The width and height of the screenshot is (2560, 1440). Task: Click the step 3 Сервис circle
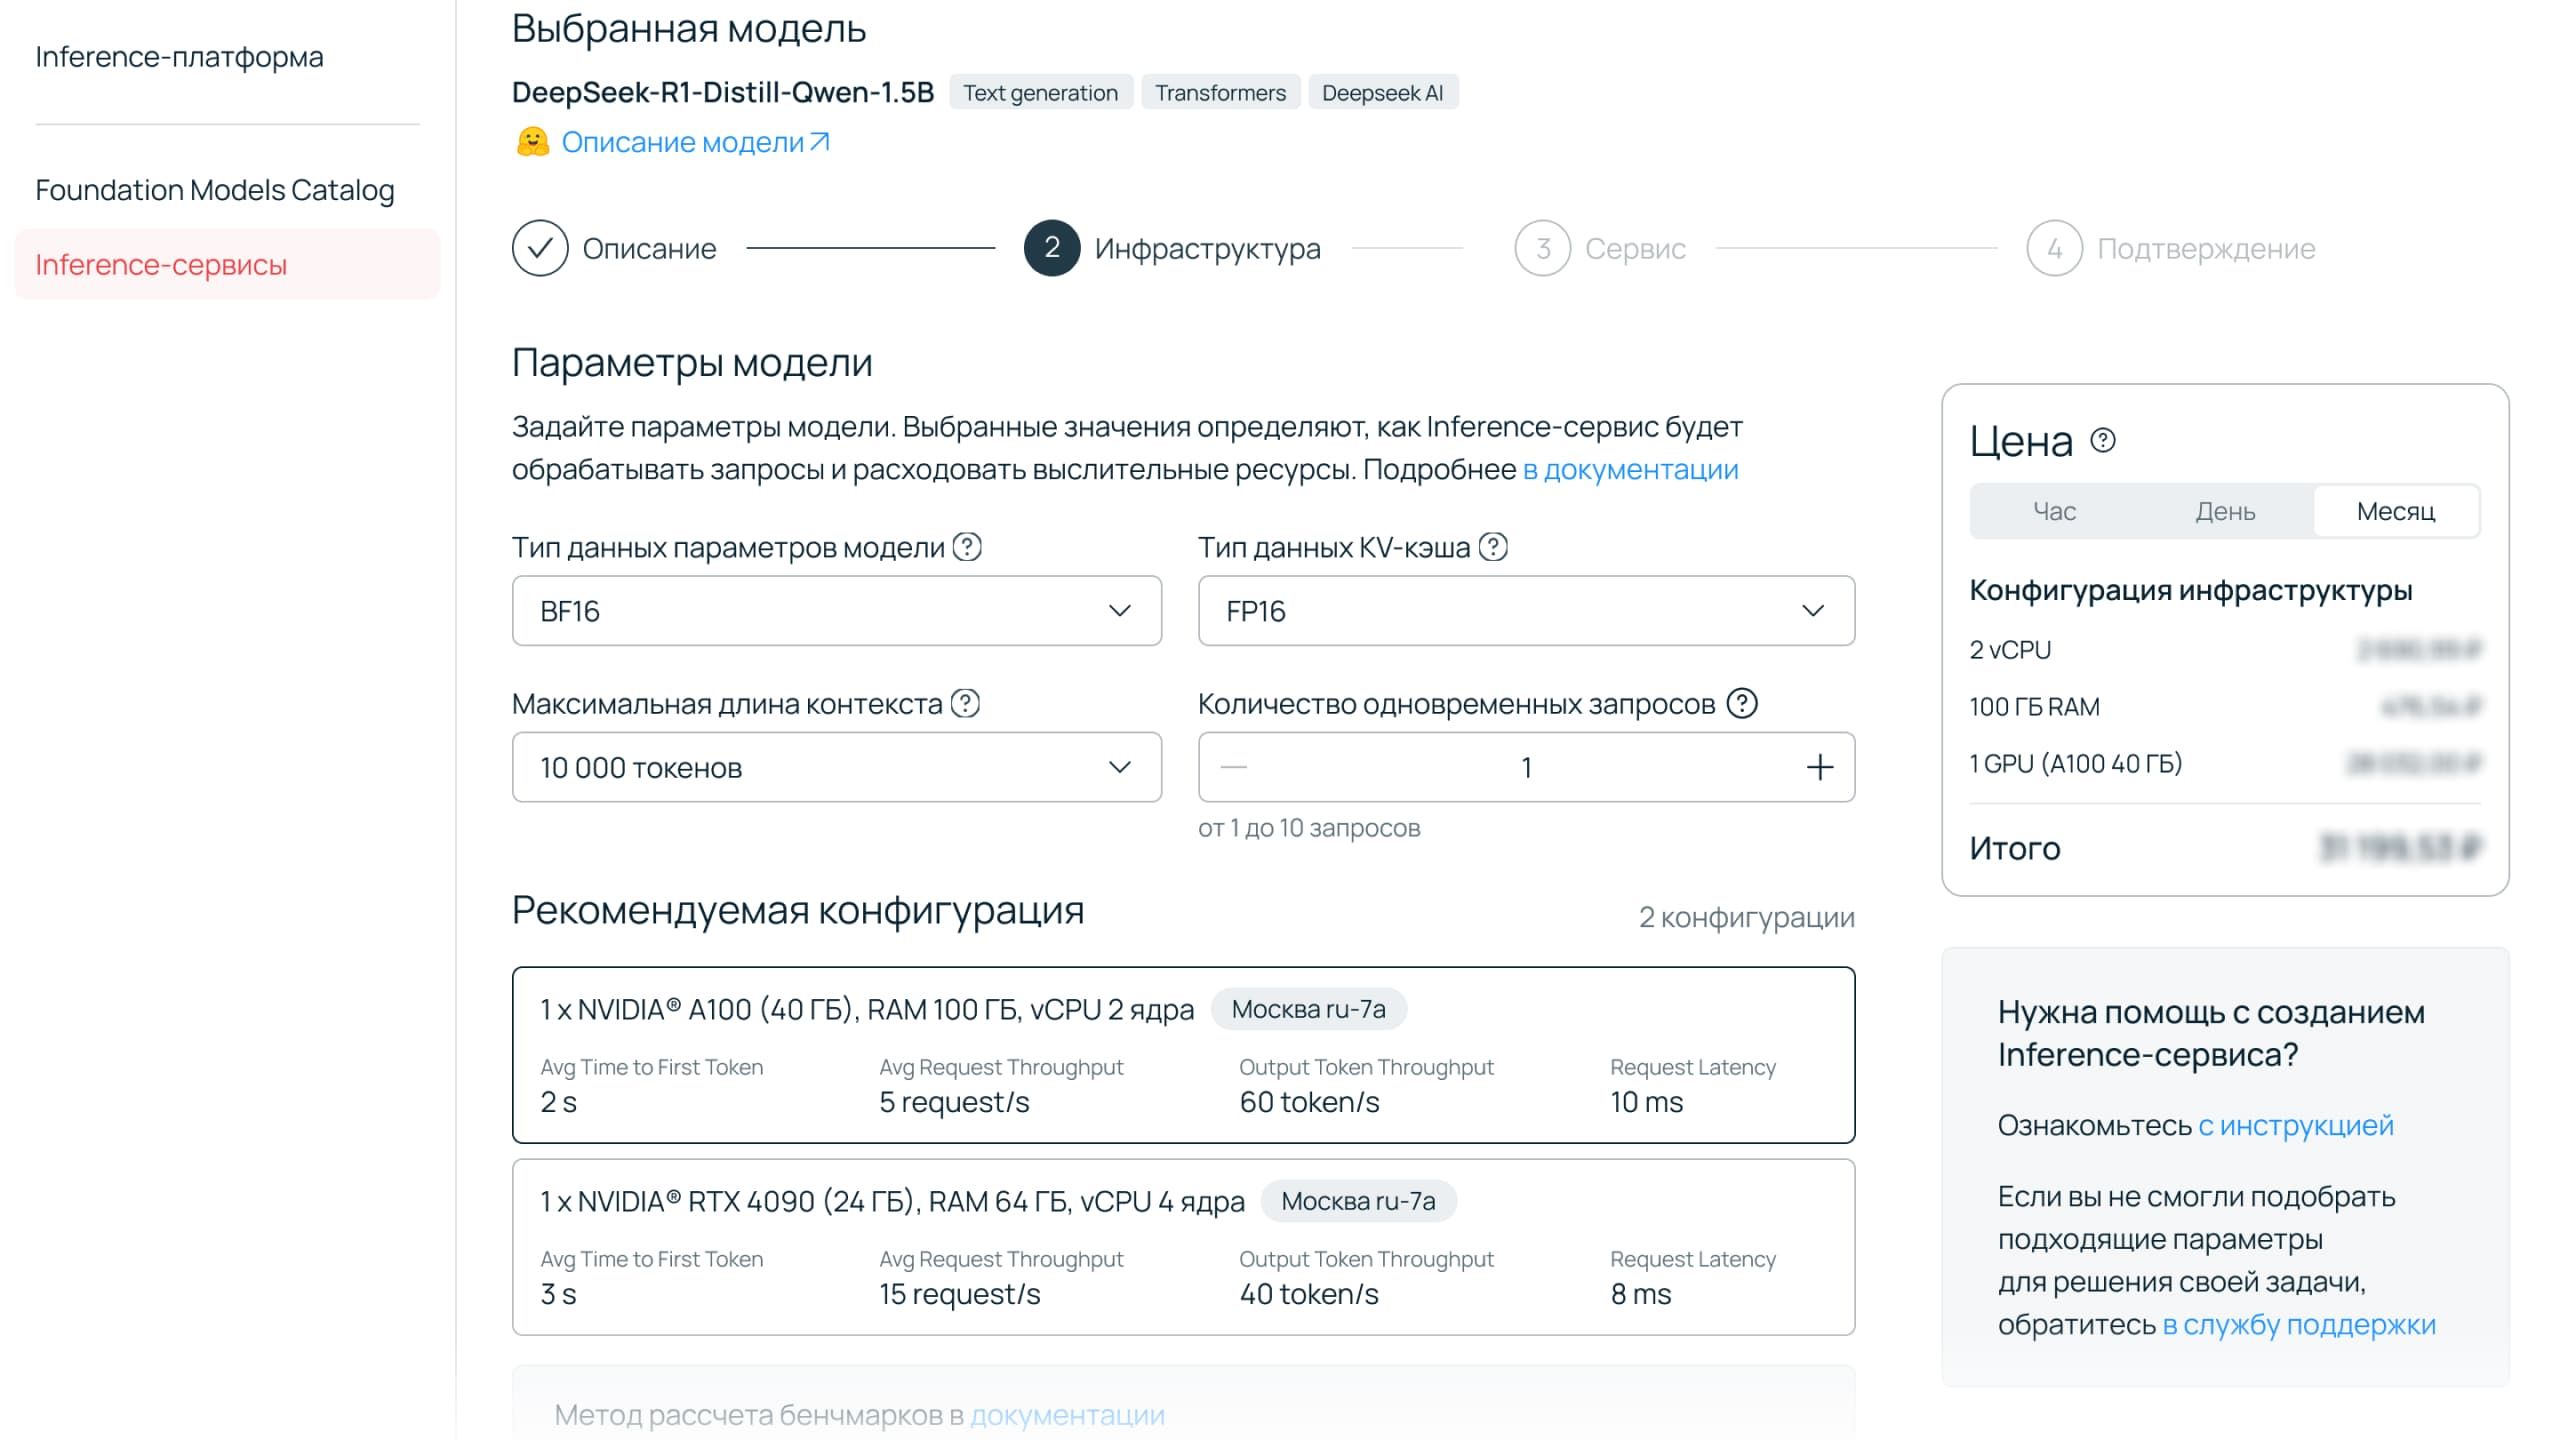pyautogui.click(x=1542, y=248)
